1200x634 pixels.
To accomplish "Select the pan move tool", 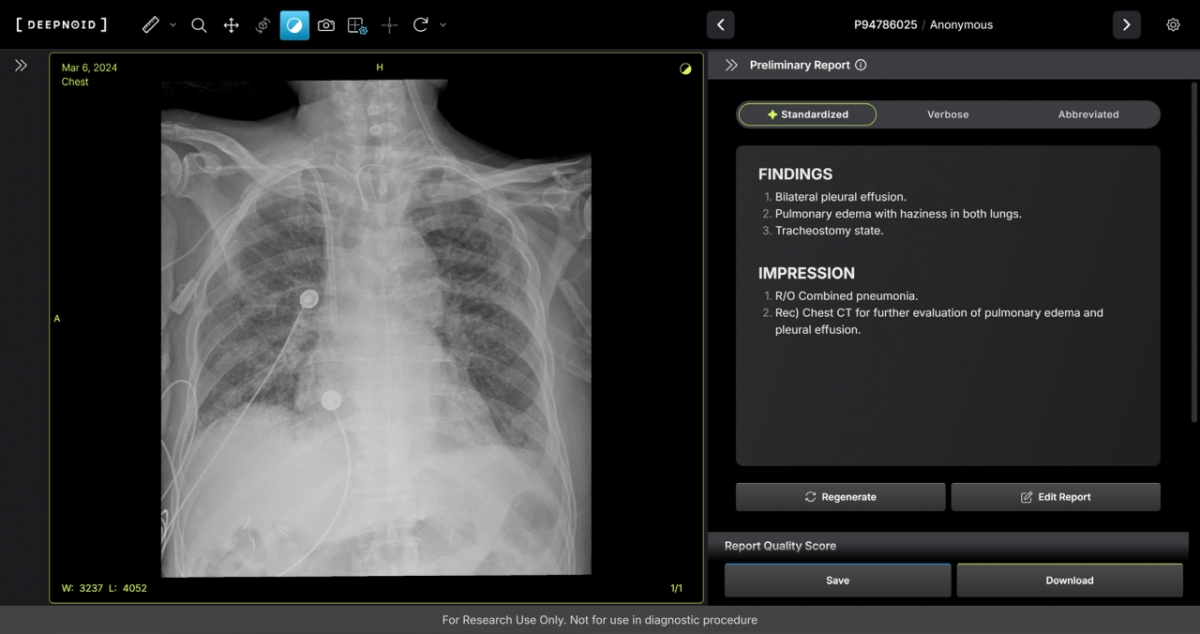I will click(231, 25).
